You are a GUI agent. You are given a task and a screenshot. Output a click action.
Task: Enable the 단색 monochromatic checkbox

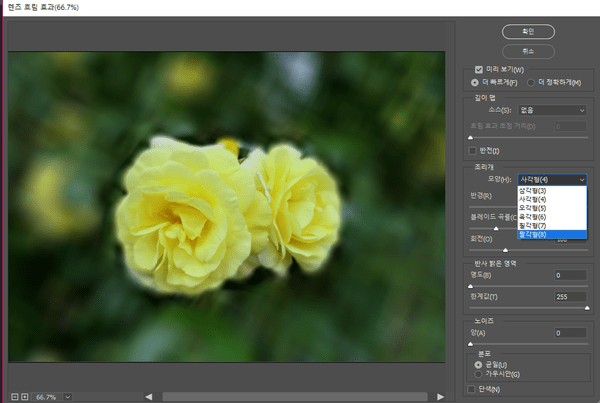[x=473, y=388]
